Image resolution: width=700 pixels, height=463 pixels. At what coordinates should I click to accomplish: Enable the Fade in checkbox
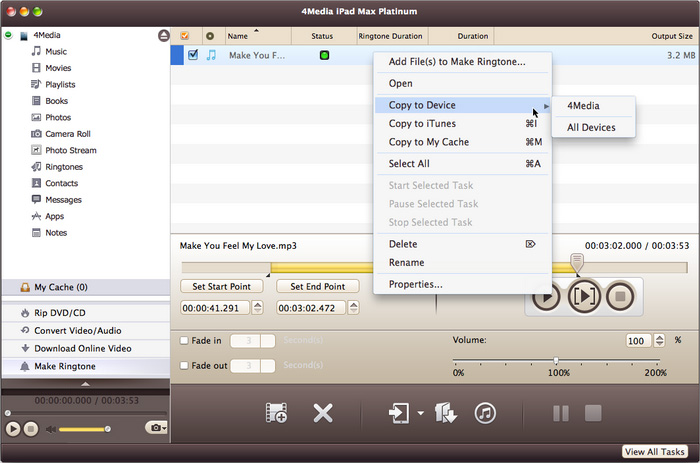click(184, 341)
